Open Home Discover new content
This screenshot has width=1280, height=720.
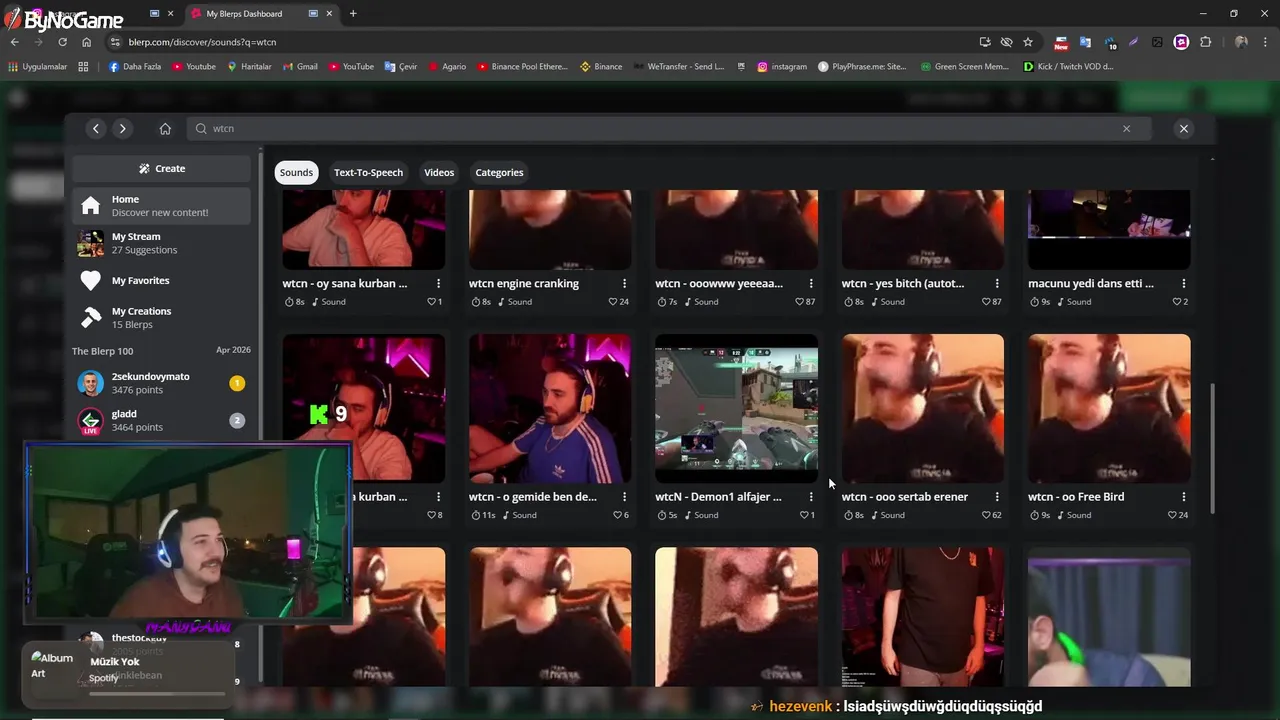click(161, 206)
